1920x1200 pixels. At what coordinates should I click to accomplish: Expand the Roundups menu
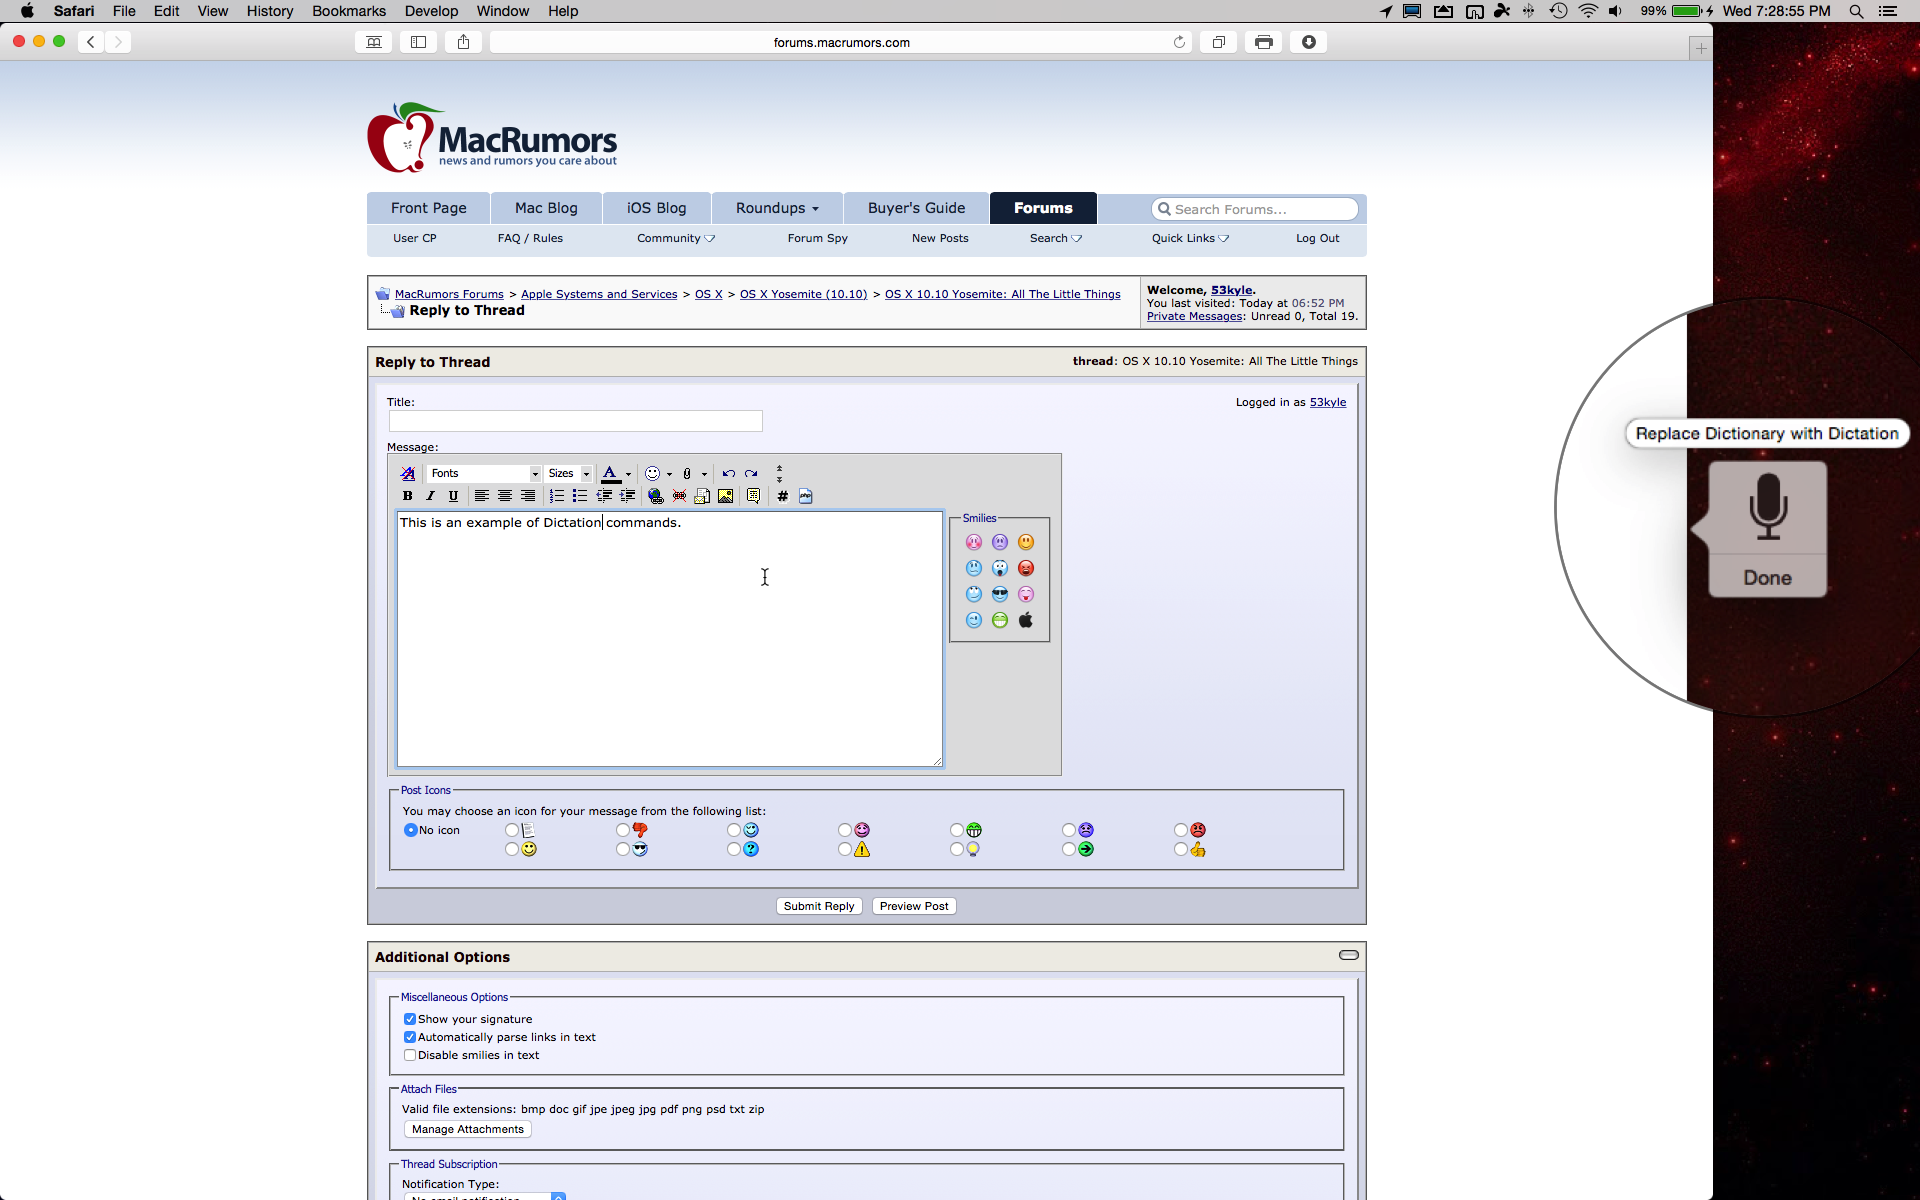[x=777, y=208]
